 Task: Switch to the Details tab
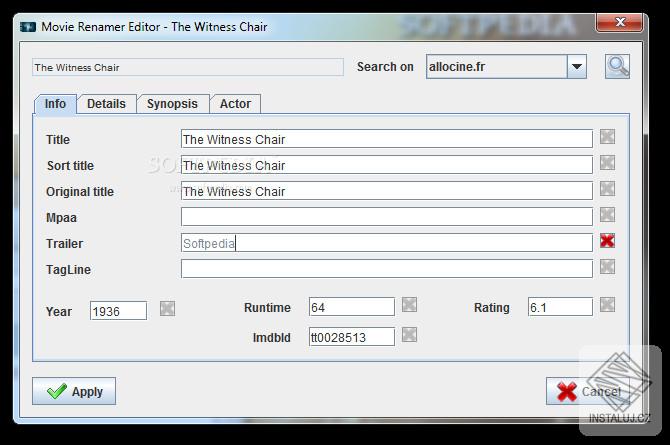point(106,104)
